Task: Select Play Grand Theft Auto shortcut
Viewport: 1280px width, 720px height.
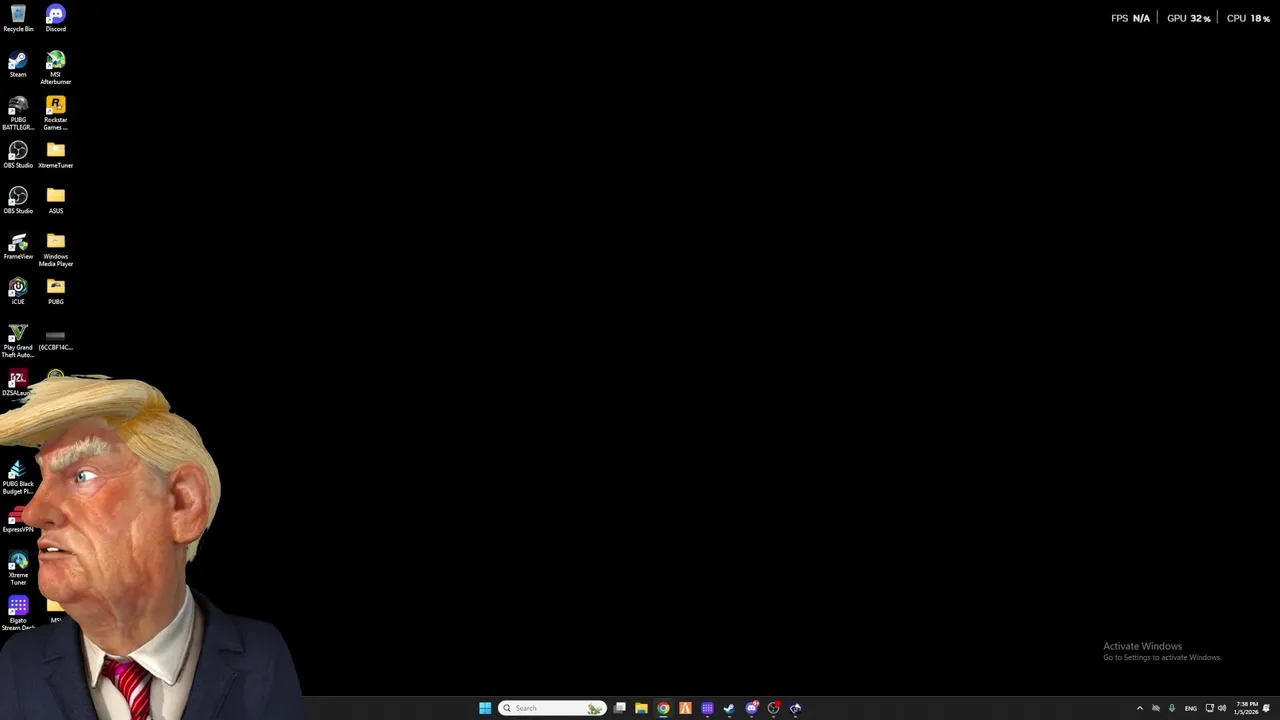Action: (18, 341)
